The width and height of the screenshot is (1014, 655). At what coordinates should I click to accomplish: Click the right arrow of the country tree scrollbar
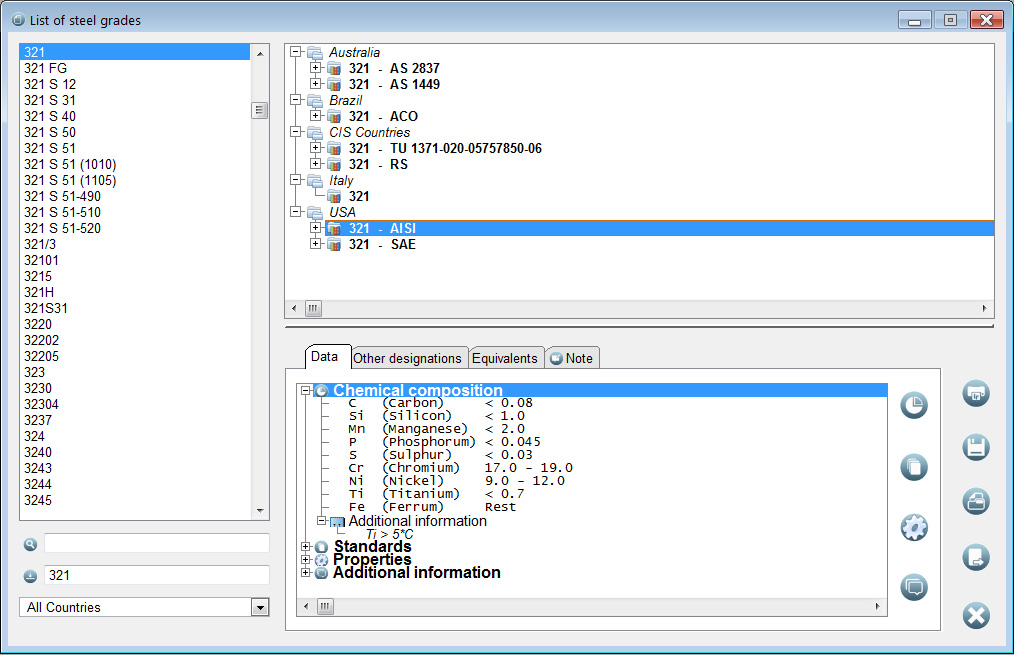(x=984, y=308)
